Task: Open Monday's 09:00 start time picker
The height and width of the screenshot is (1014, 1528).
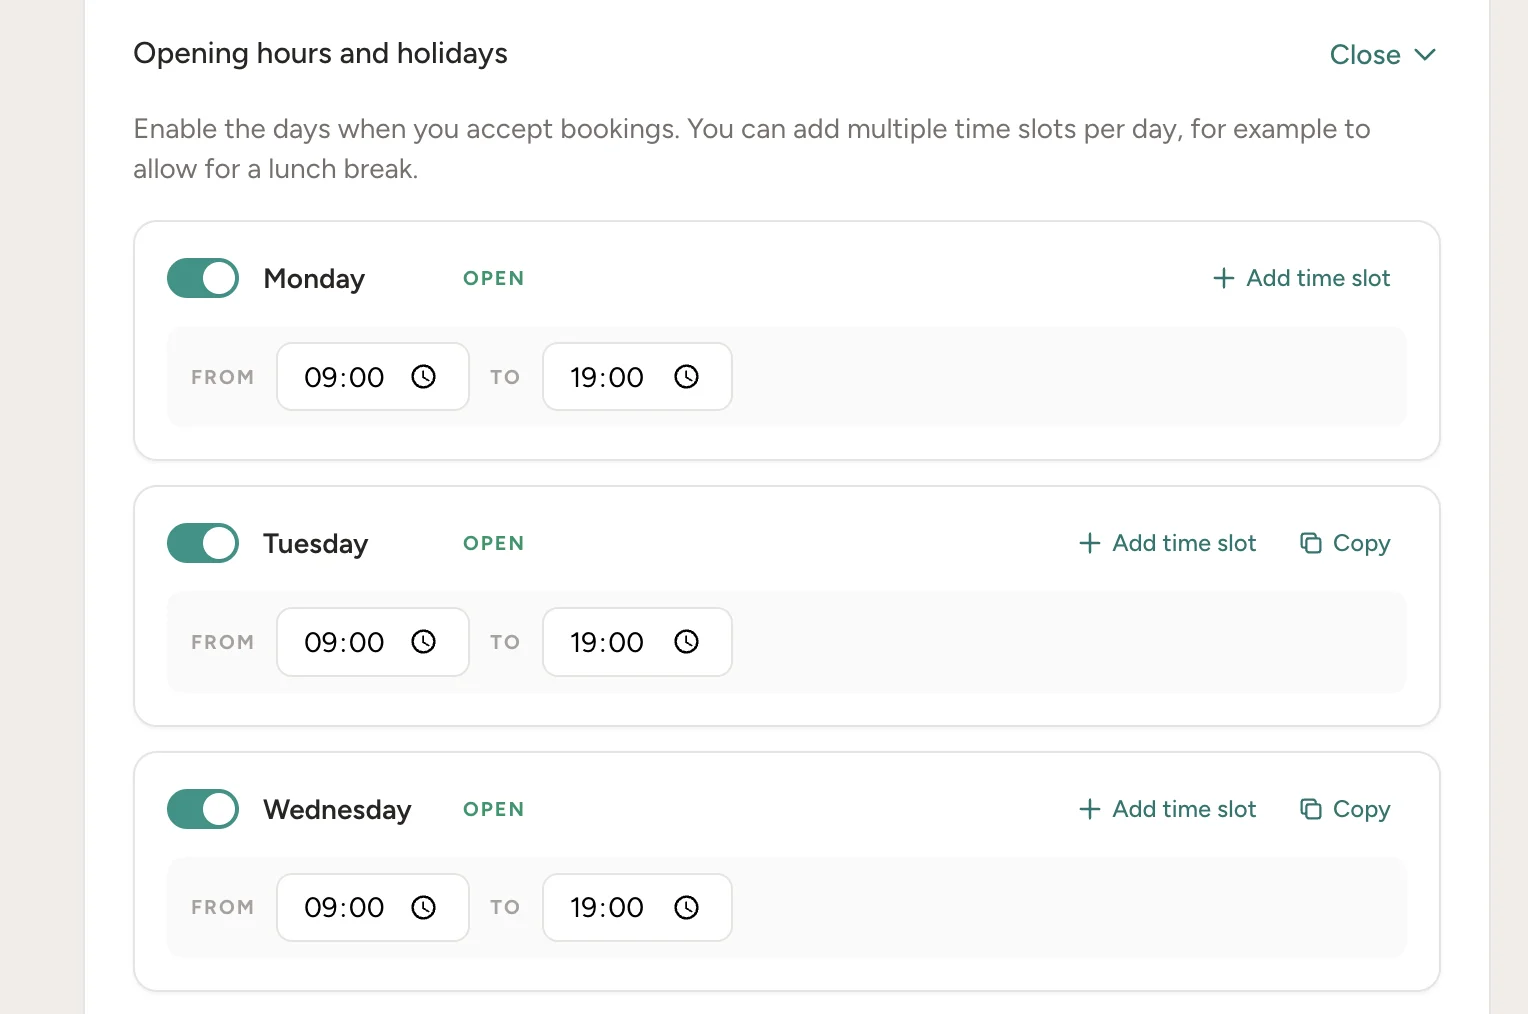Action: (x=373, y=377)
